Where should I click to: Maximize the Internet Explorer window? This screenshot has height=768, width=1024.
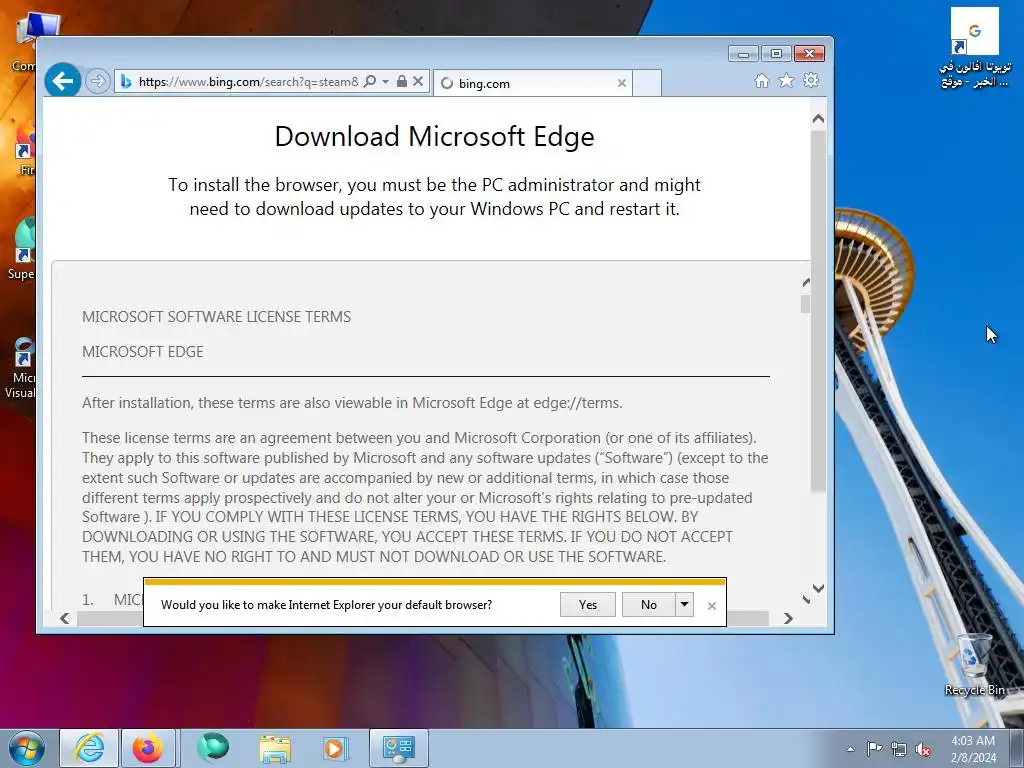click(776, 54)
